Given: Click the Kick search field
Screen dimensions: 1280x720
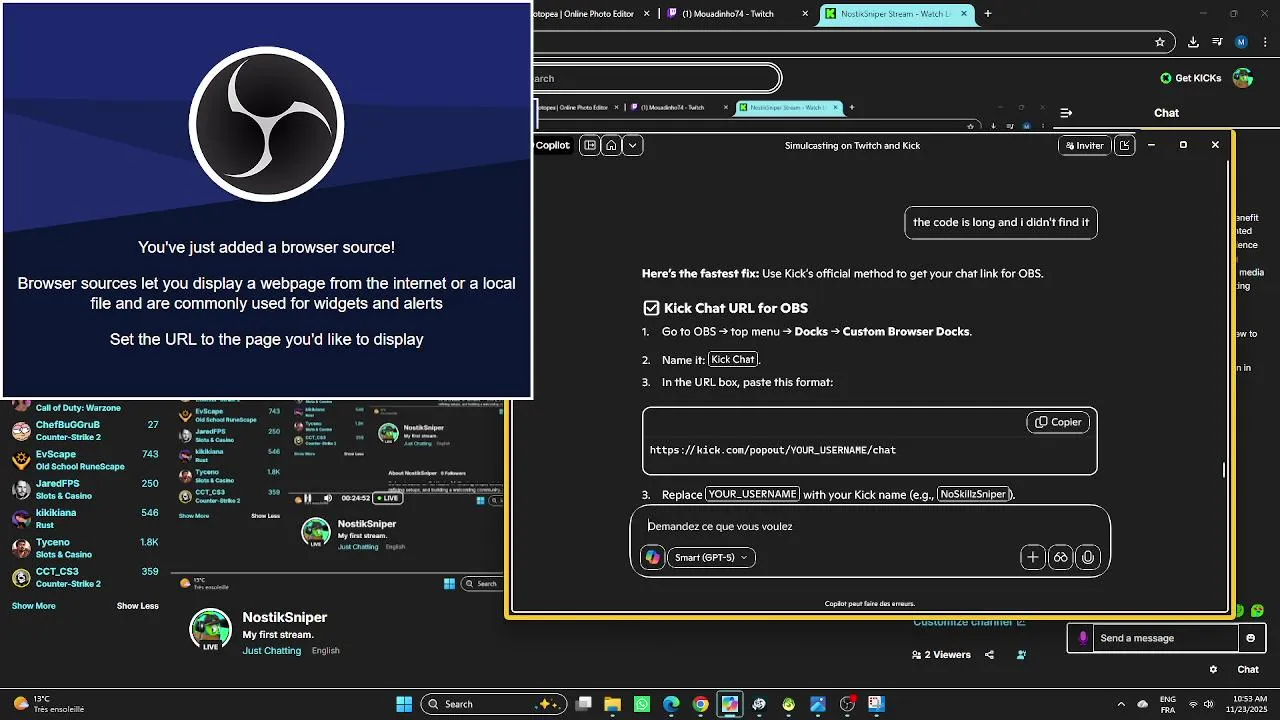Looking at the screenshot, I should (655, 78).
